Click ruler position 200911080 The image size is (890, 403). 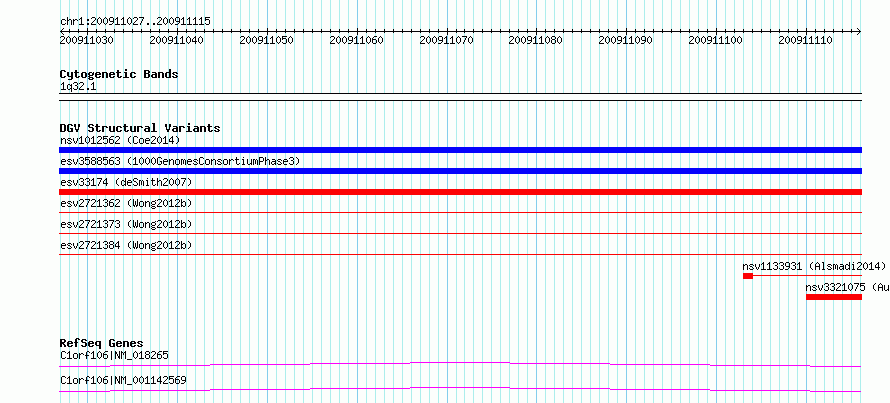click(x=536, y=40)
